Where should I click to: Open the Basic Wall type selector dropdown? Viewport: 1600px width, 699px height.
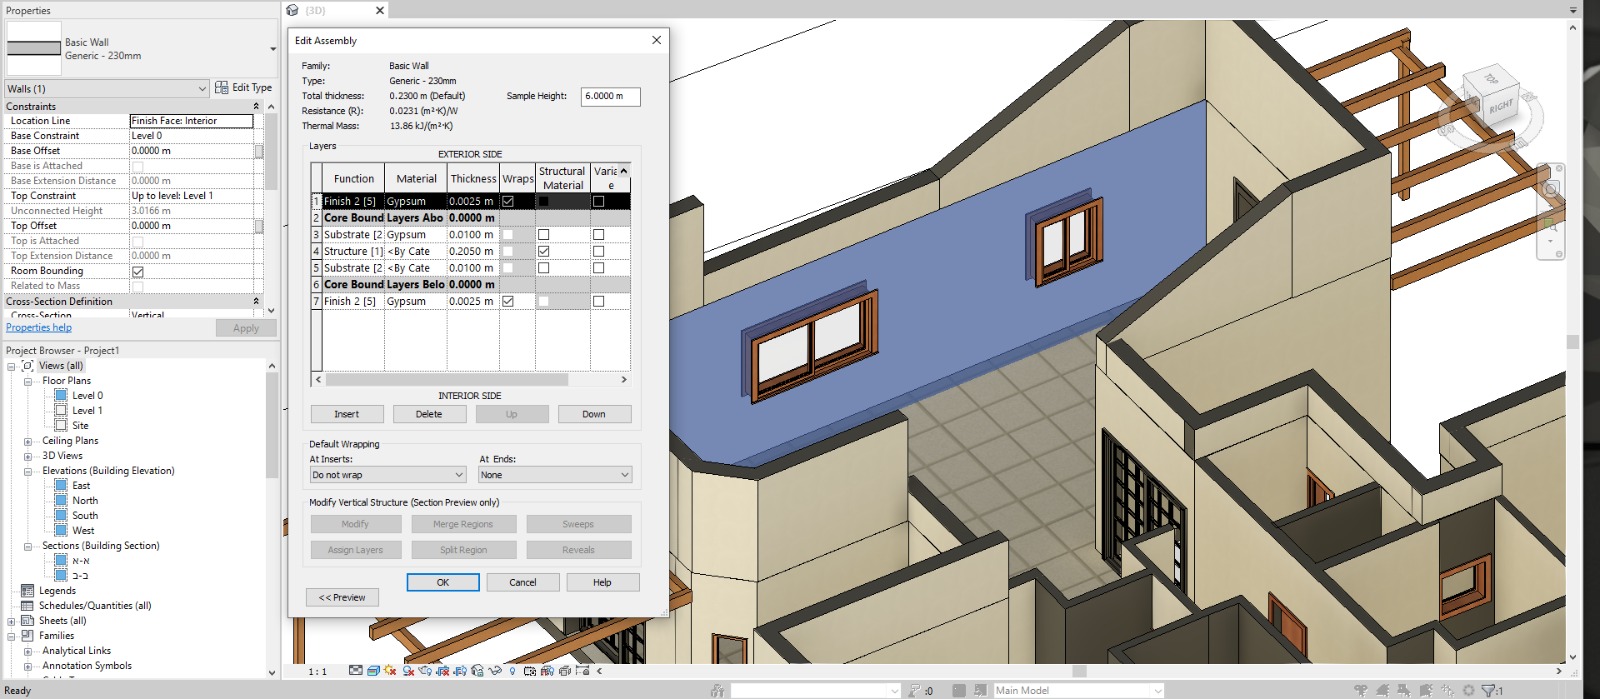273,49
